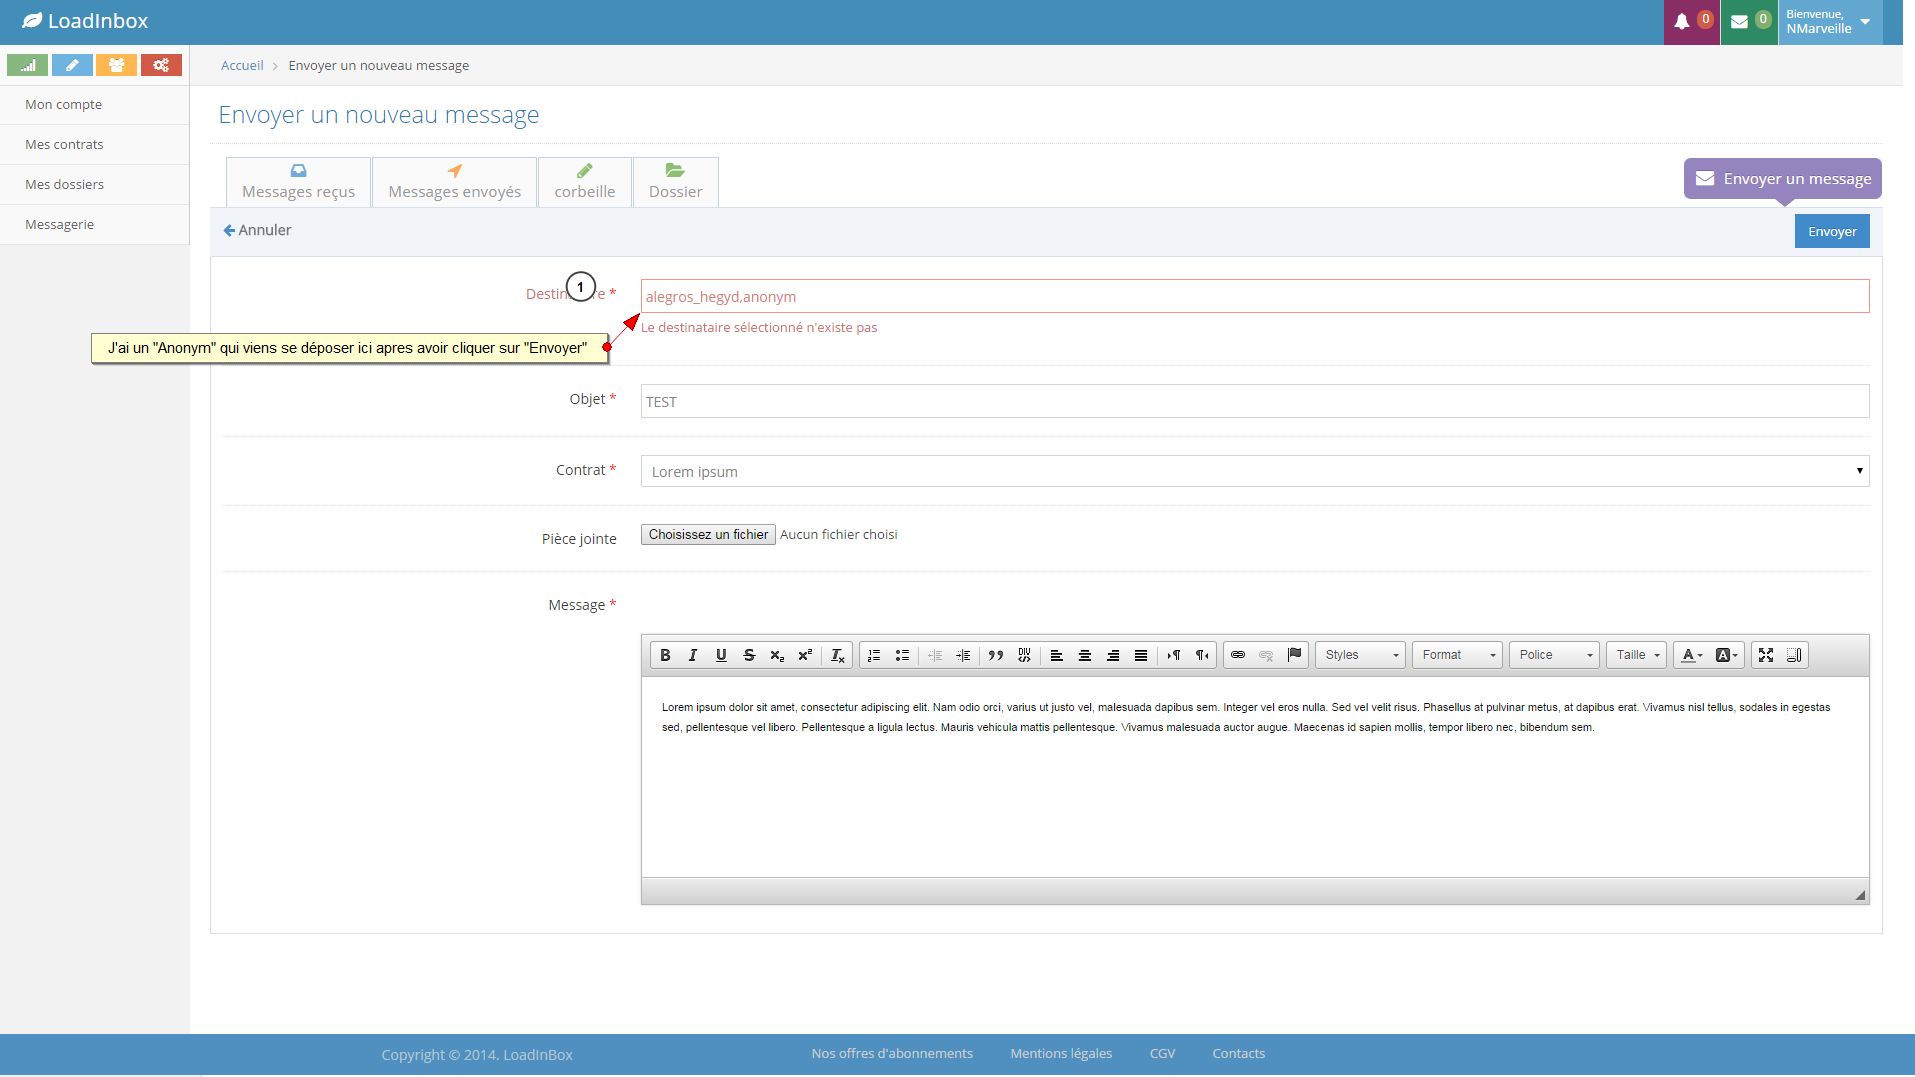
Task: Insert a numbered list
Action: pos(874,655)
